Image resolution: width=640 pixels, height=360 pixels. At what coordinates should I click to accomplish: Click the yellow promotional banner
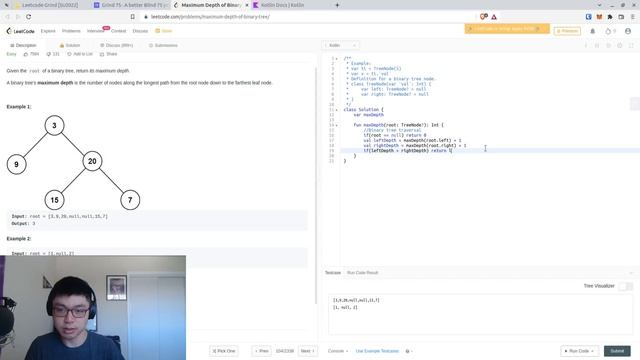point(507,29)
